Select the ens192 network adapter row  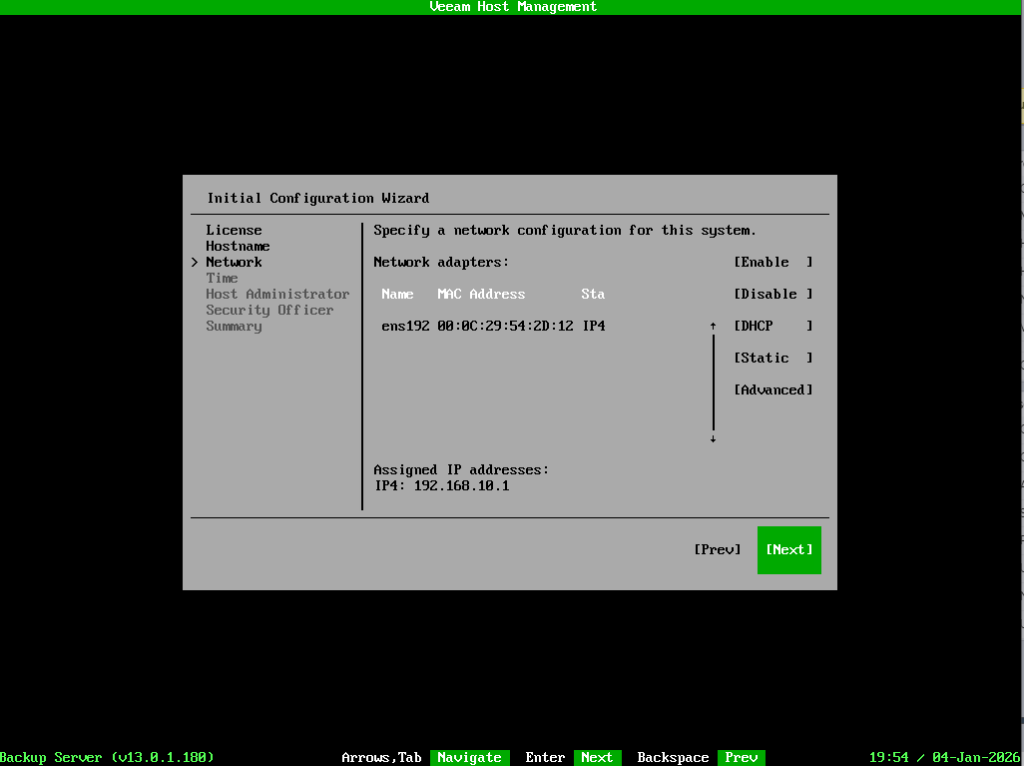[x=493, y=326]
